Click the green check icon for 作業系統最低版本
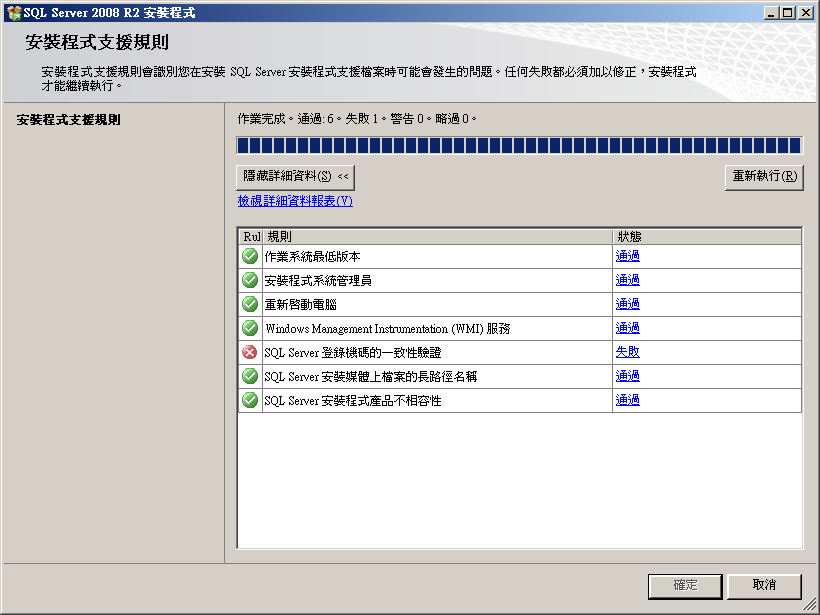 click(x=250, y=256)
